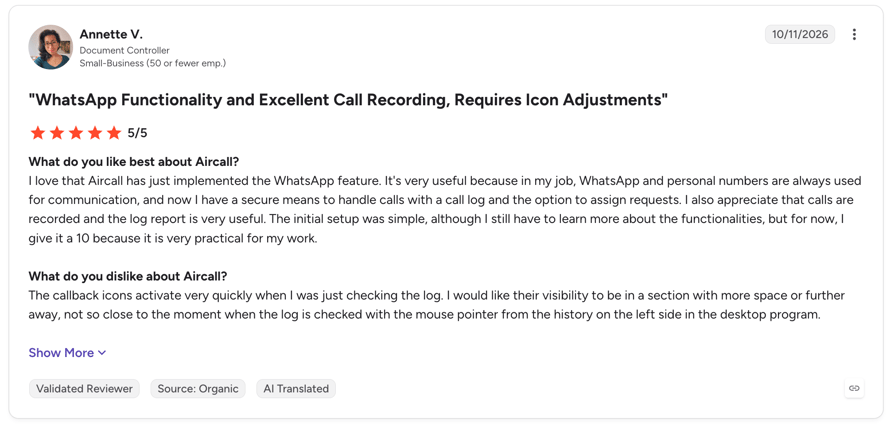Click the Small-Business company size label
The height and width of the screenshot is (430, 894).
pos(153,63)
